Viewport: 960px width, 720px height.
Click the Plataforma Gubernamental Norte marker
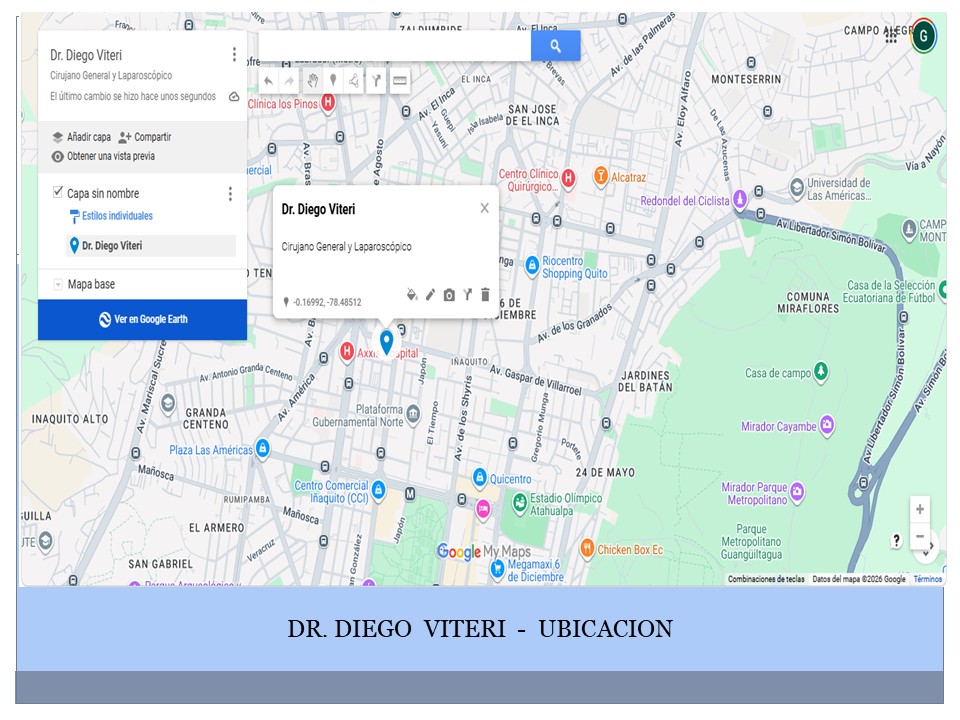pos(413,414)
